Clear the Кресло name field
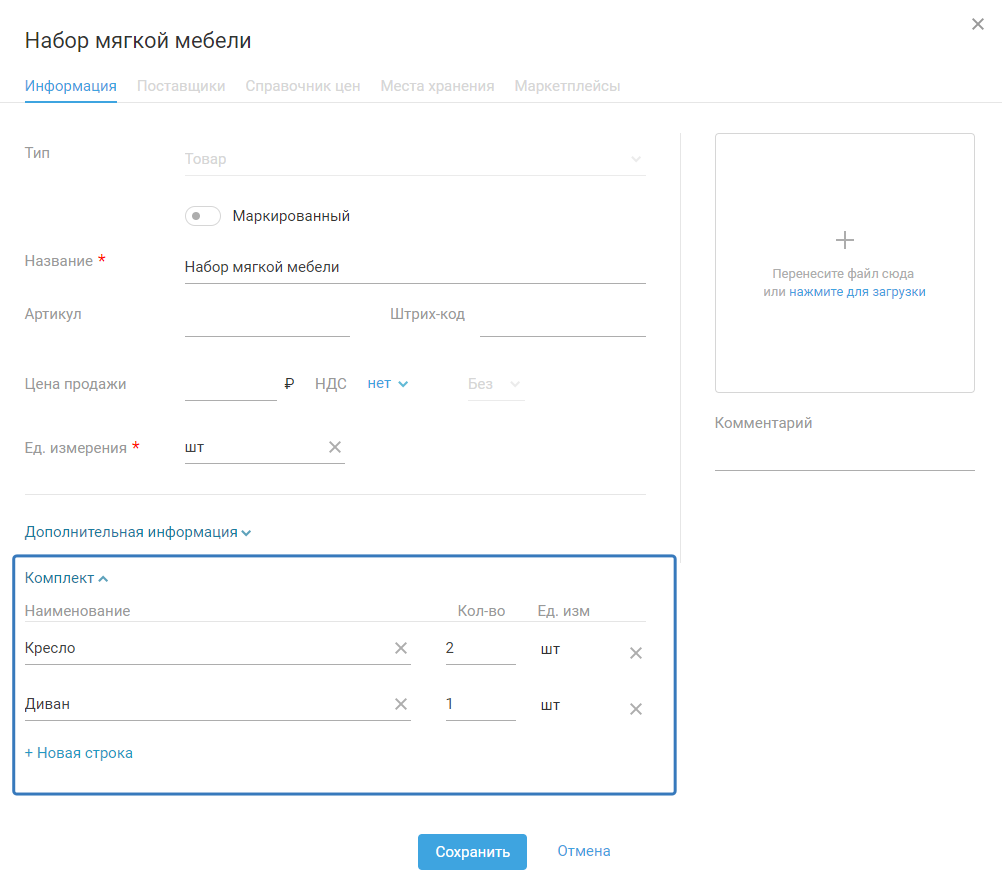Image resolution: width=1002 pixels, height=894 pixels. [x=401, y=649]
